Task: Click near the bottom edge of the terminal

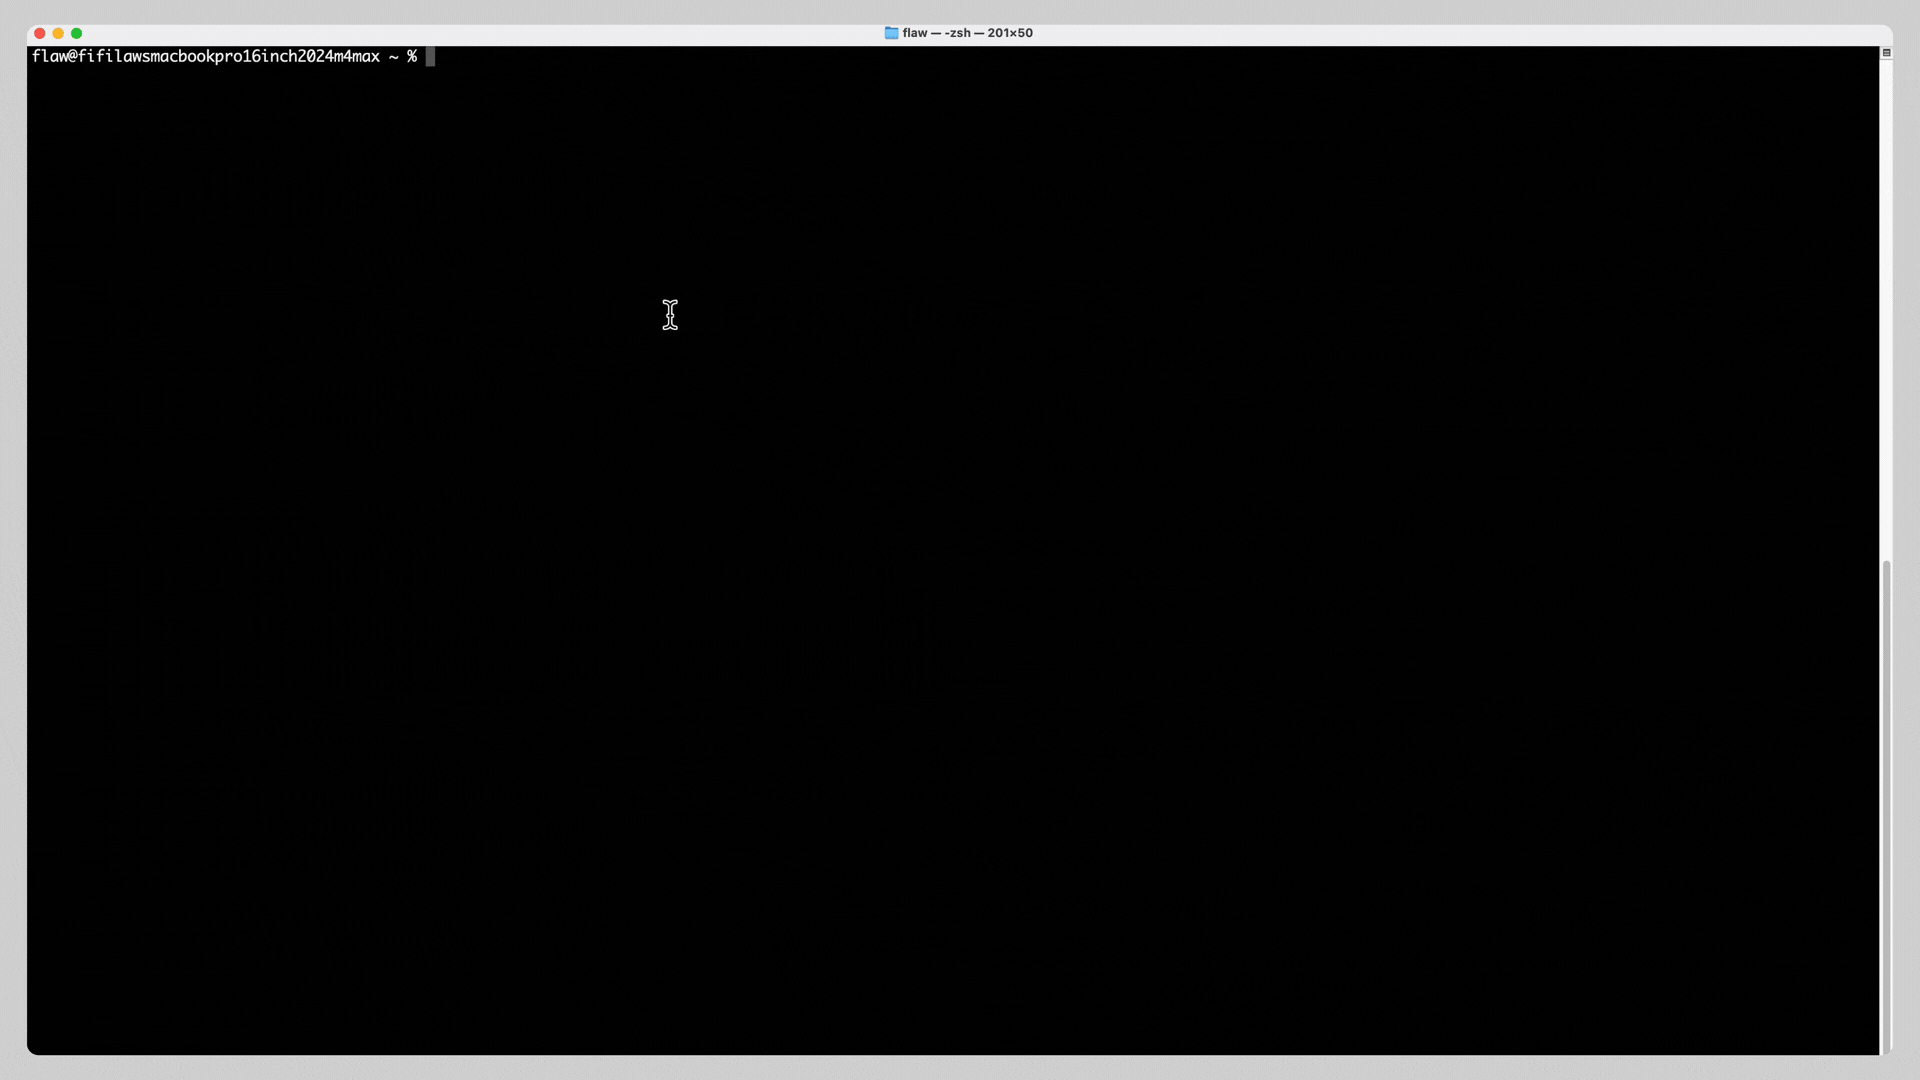Action: tap(900, 1040)
